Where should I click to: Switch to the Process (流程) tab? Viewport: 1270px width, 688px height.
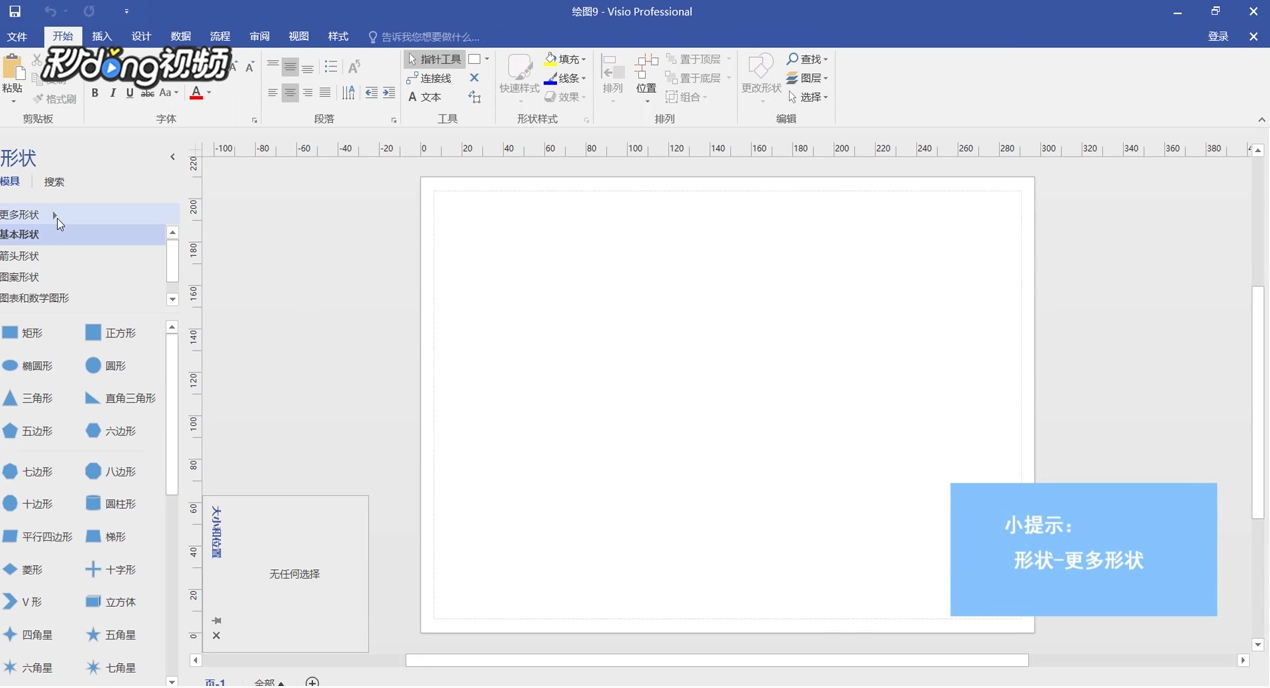click(x=220, y=36)
